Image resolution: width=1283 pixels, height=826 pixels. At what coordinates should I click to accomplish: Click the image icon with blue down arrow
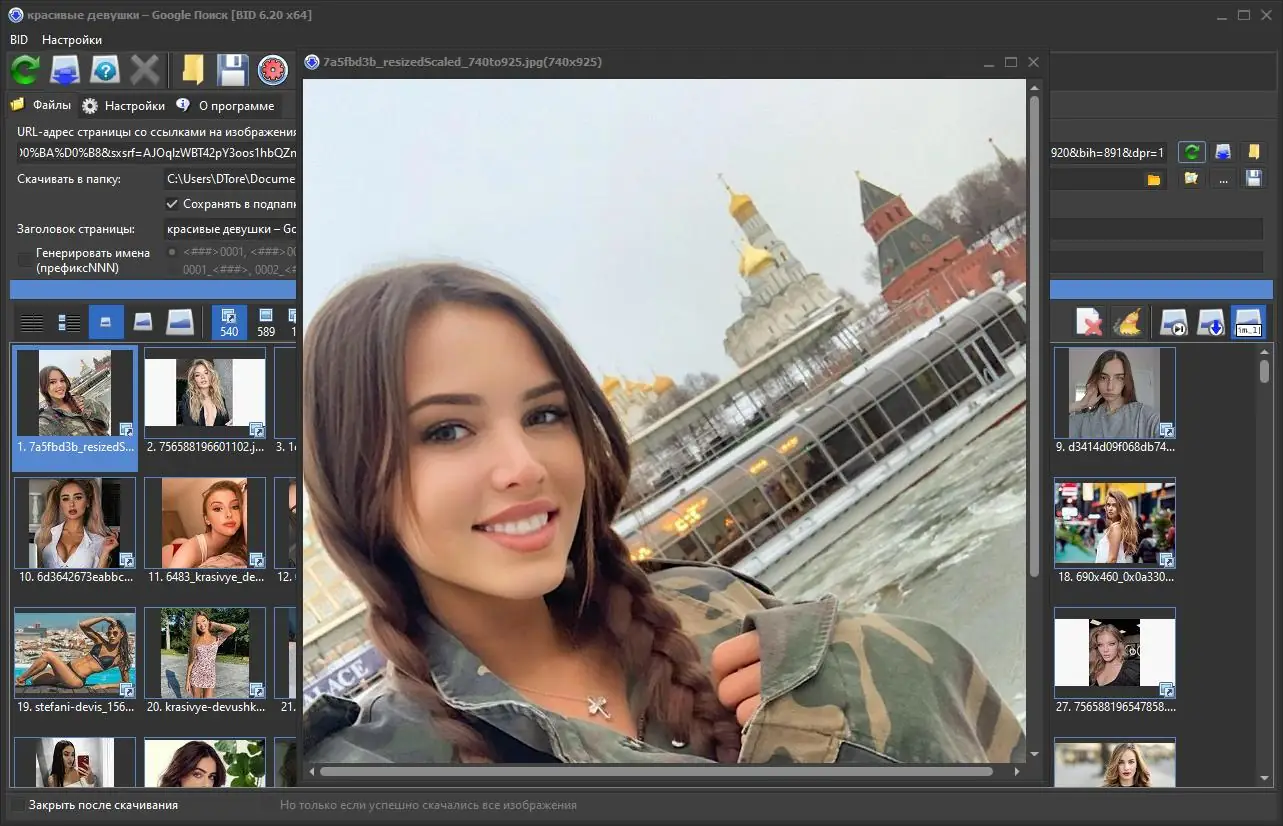point(1211,322)
